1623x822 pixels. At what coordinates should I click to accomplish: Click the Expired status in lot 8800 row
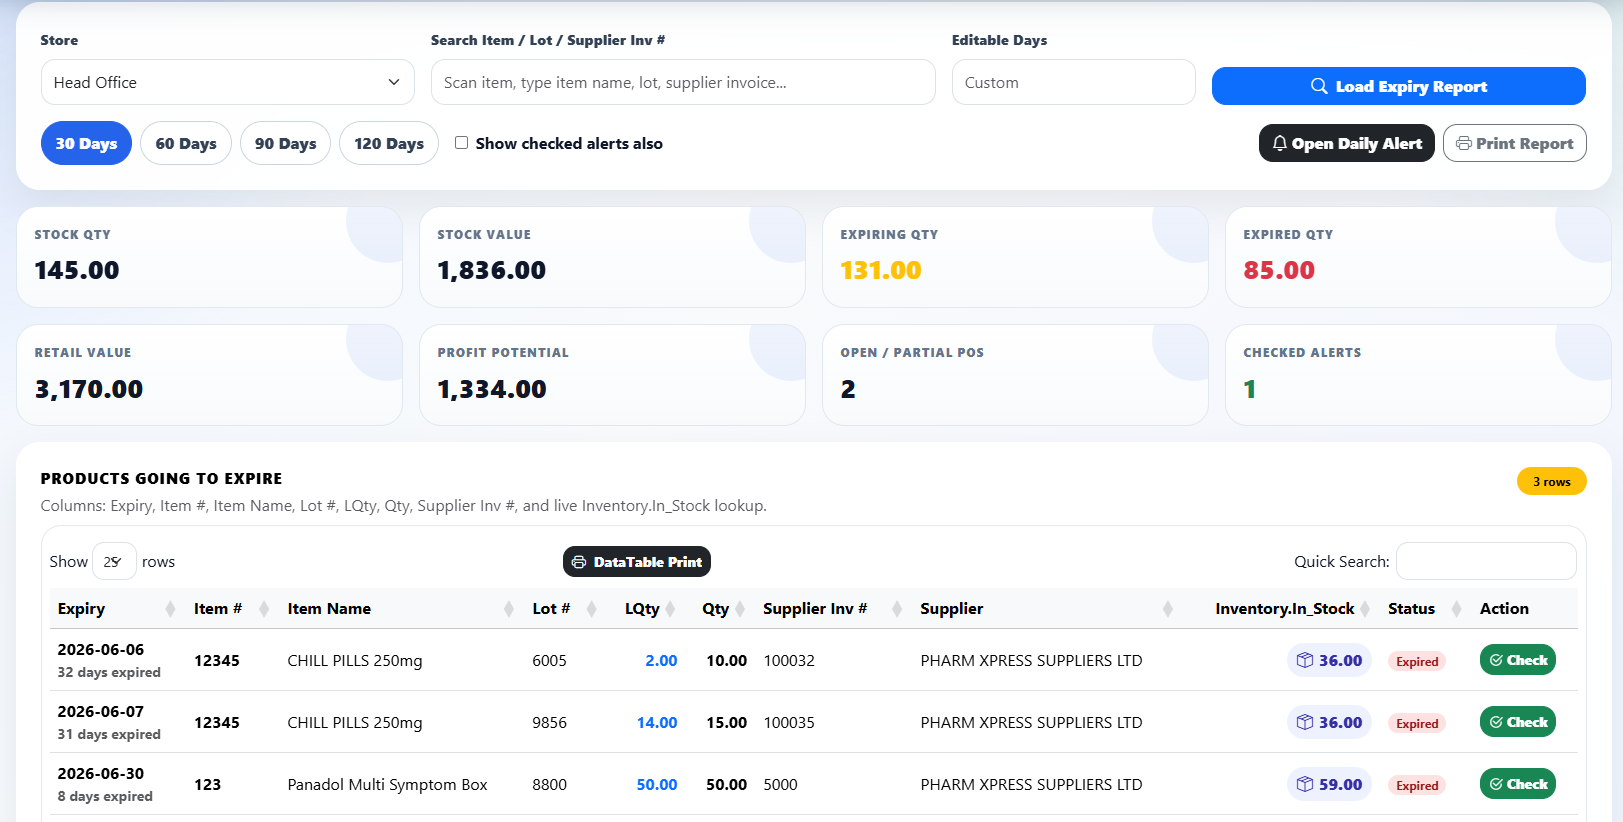pos(1417,786)
